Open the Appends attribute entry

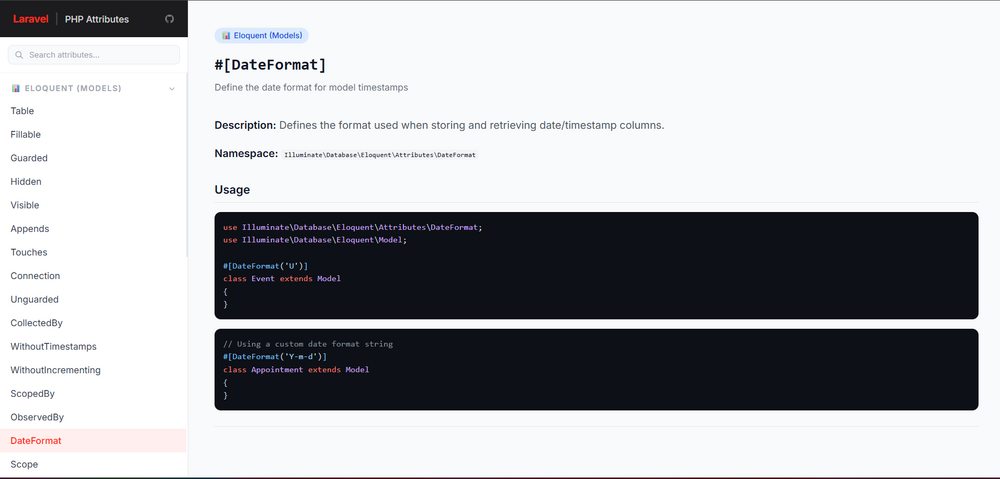coord(93,229)
